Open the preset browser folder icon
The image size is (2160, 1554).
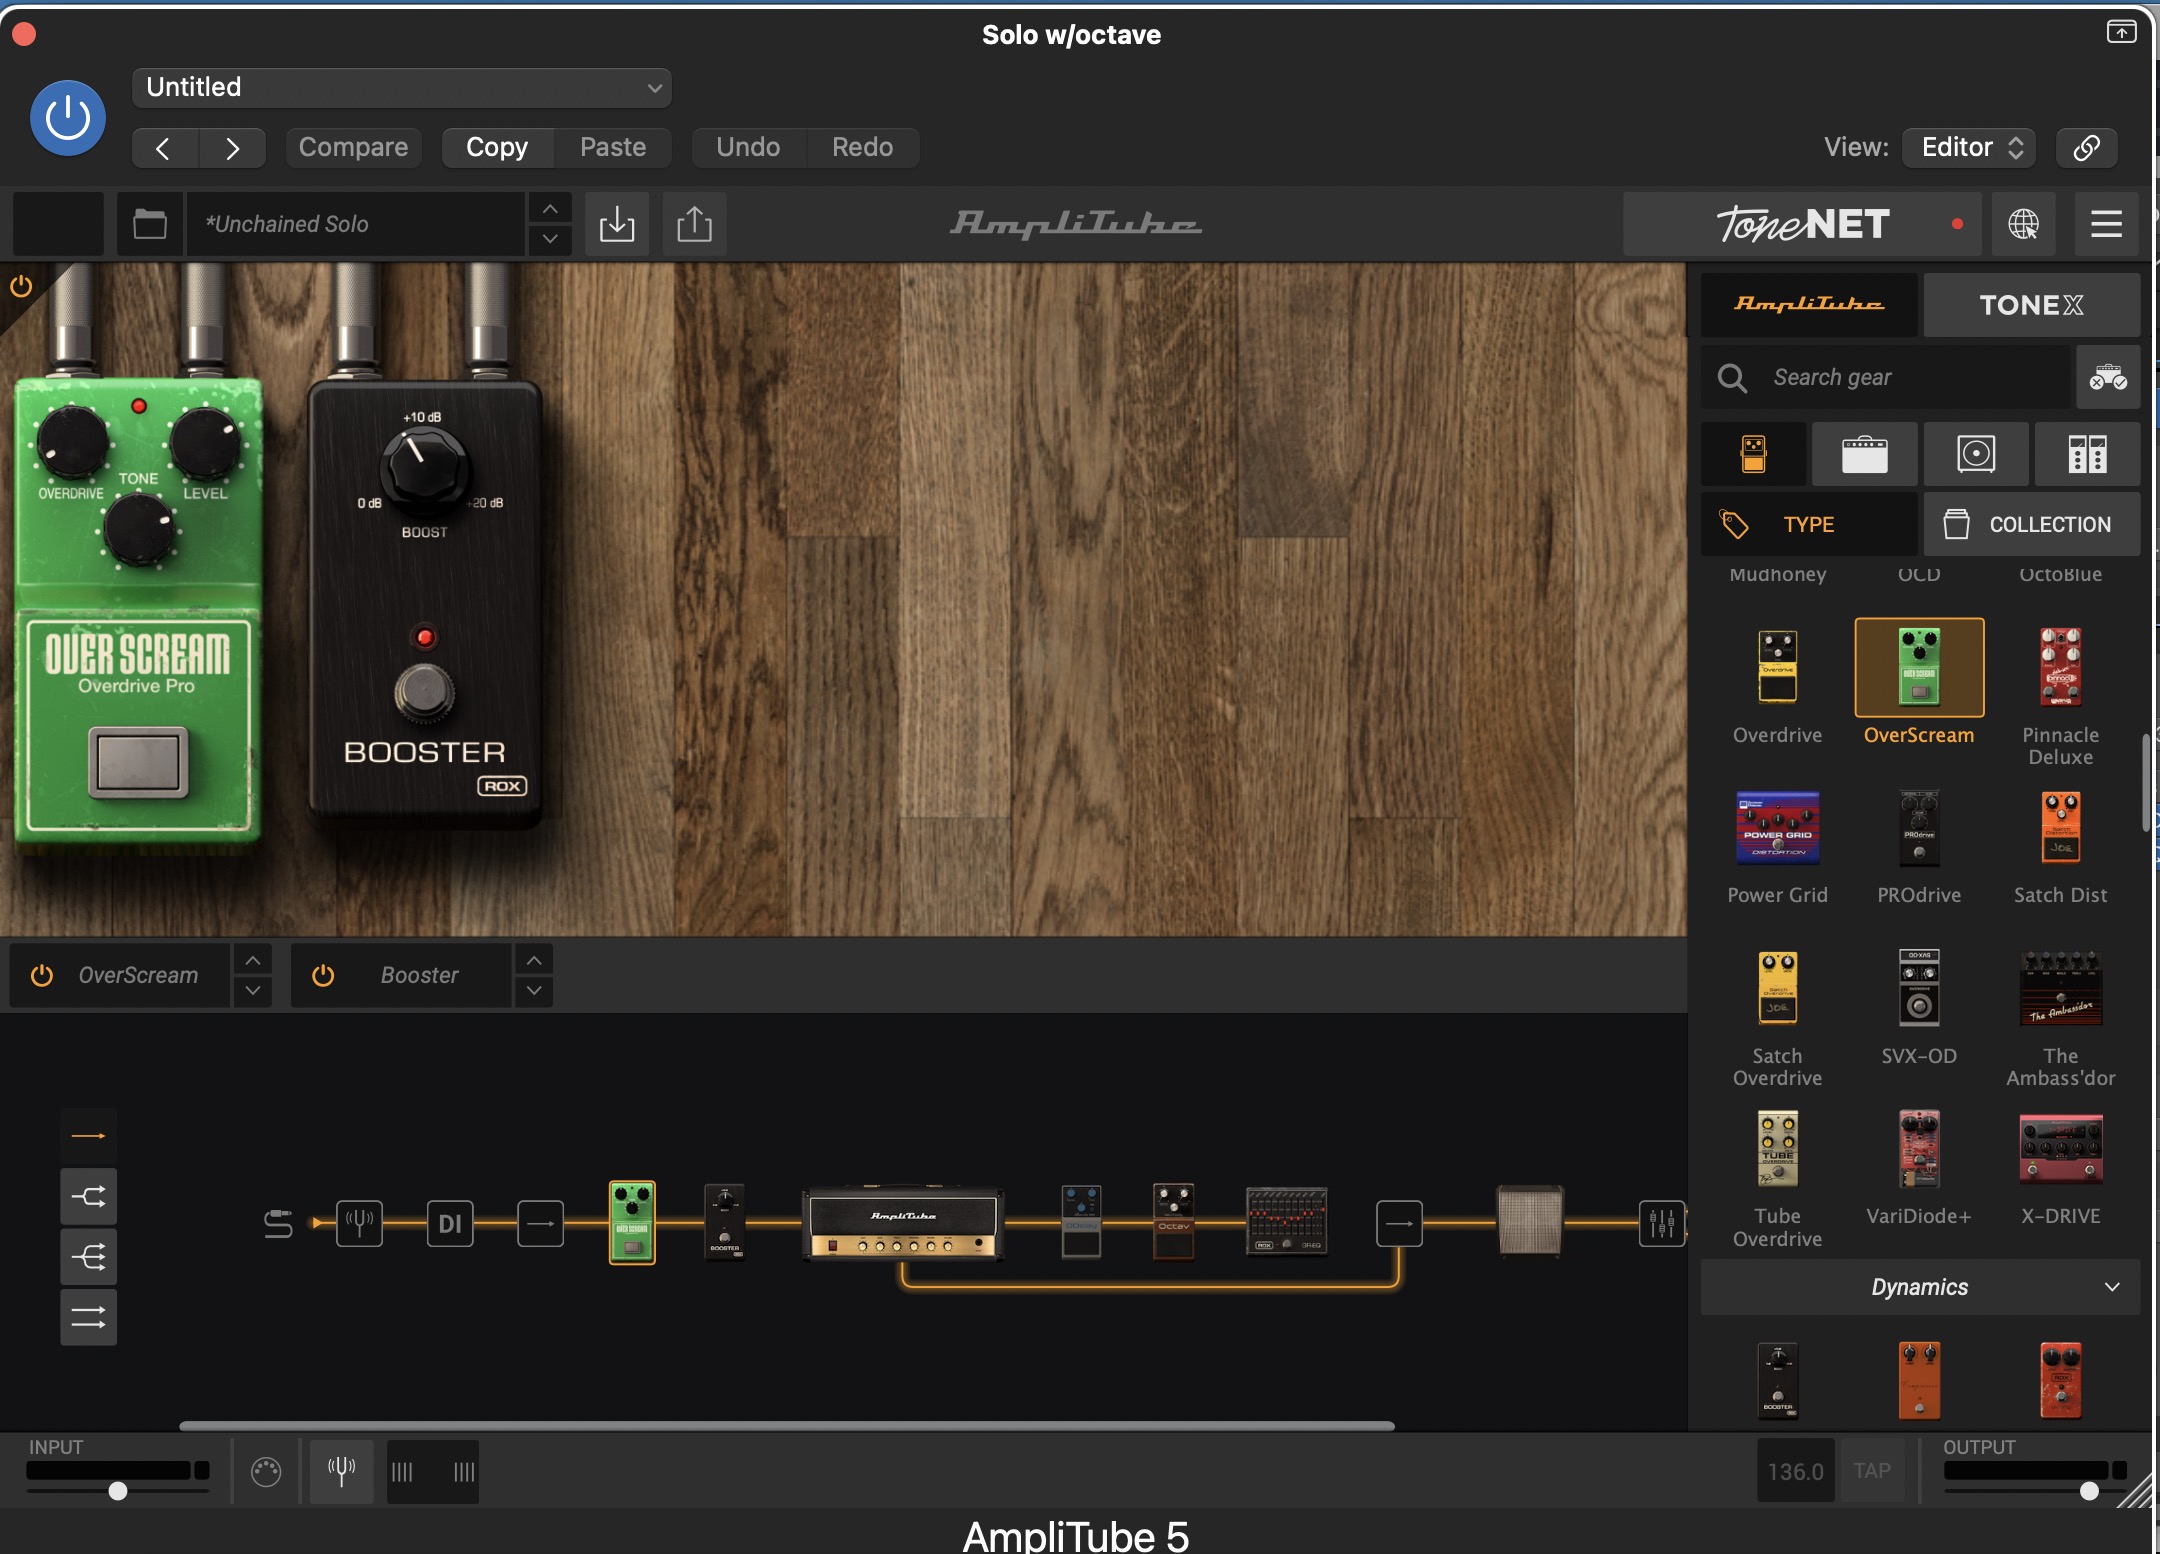(150, 224)
